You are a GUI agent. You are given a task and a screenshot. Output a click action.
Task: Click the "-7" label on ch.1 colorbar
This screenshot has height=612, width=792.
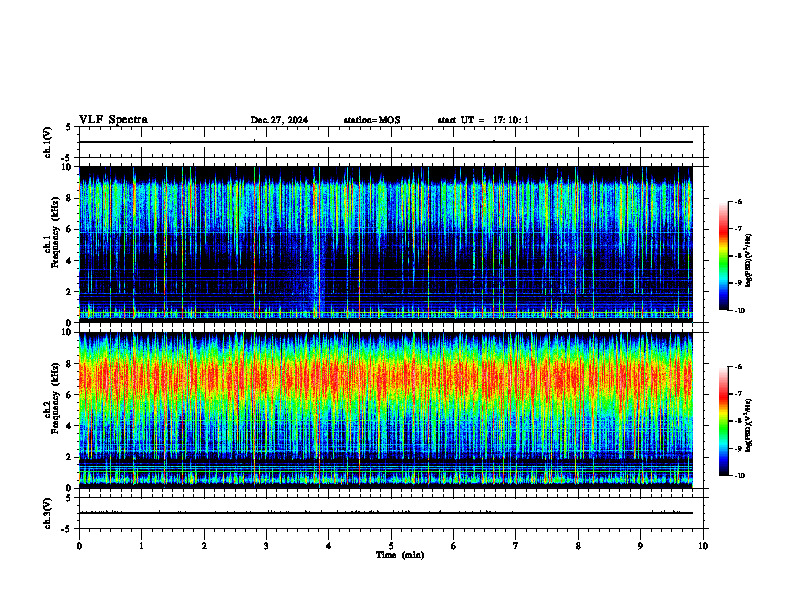coord(738,229)
